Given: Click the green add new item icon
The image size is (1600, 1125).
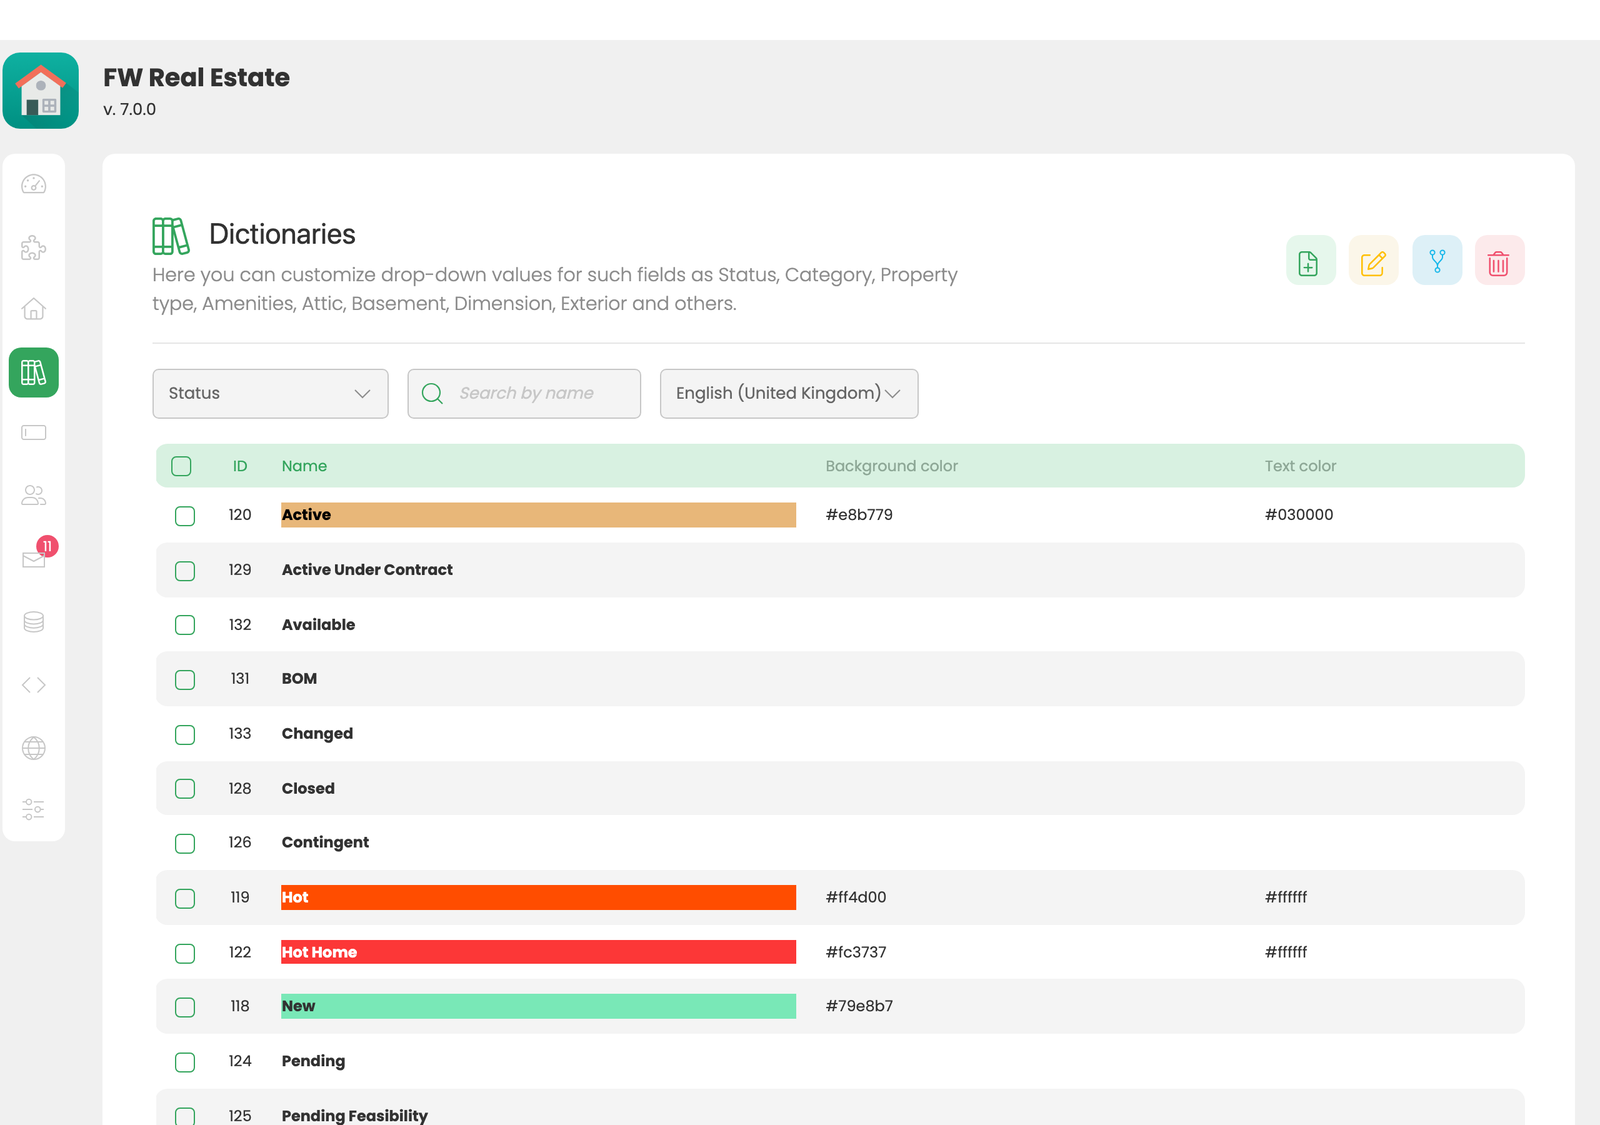Looking at the screenshot, I should coord(1310,261).
